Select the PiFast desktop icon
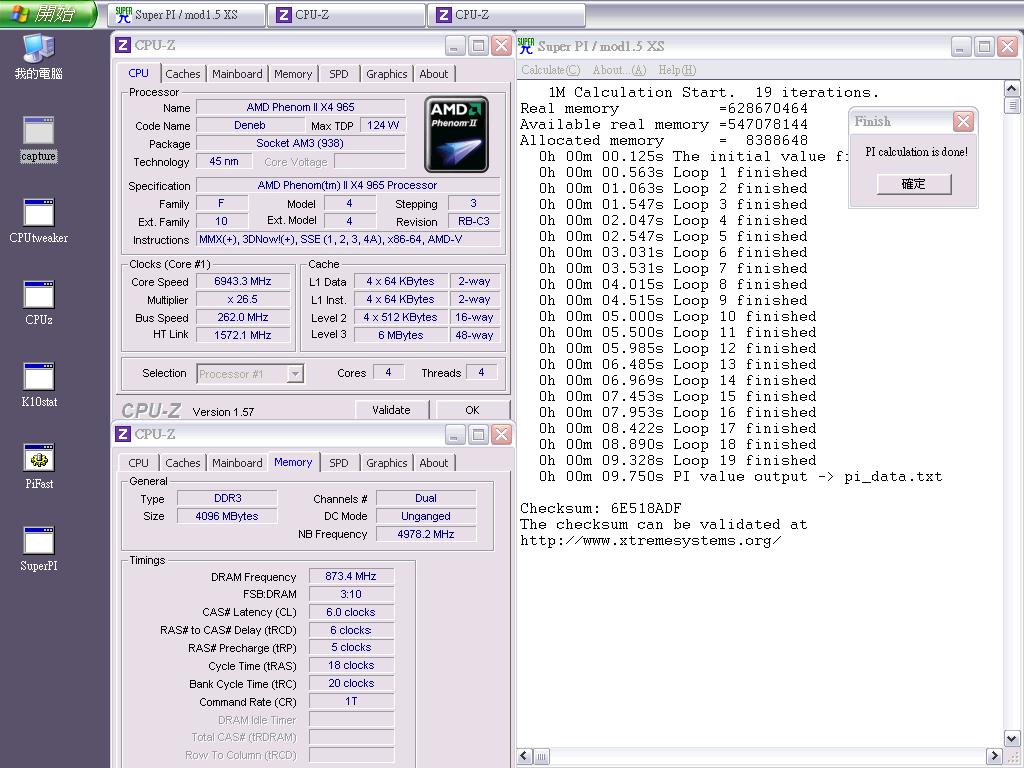 click(x=39, y=466)
